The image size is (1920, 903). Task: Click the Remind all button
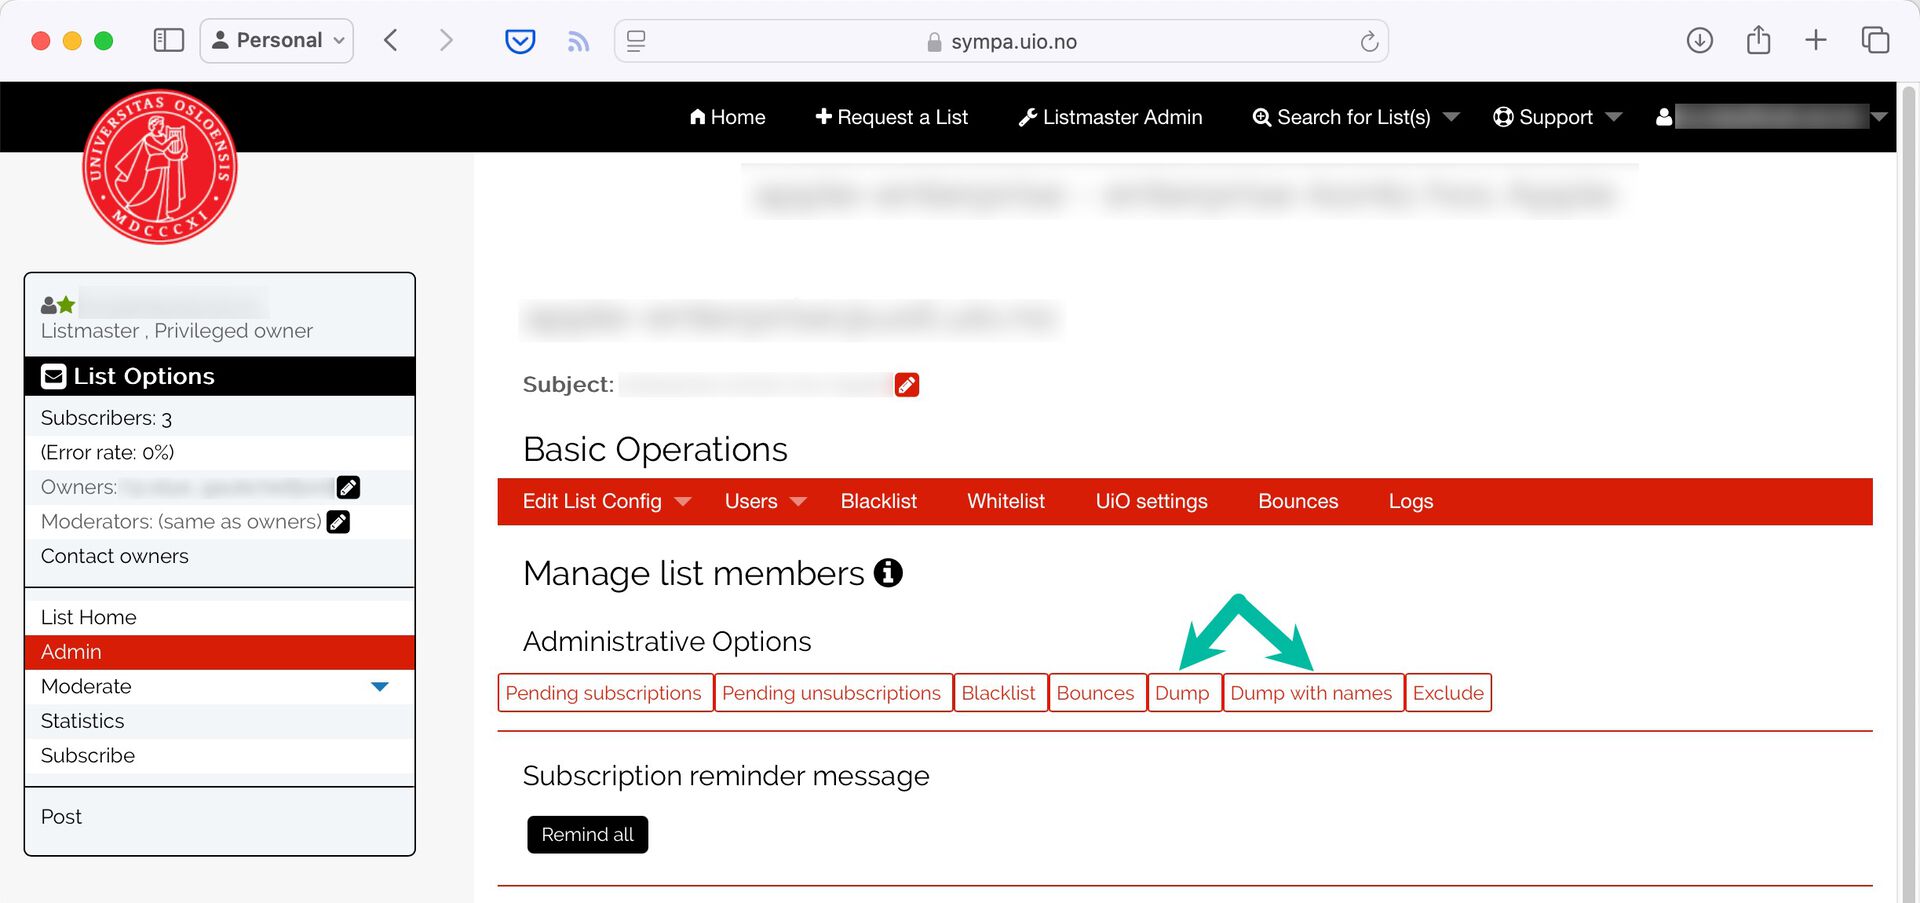coord(587,835)
